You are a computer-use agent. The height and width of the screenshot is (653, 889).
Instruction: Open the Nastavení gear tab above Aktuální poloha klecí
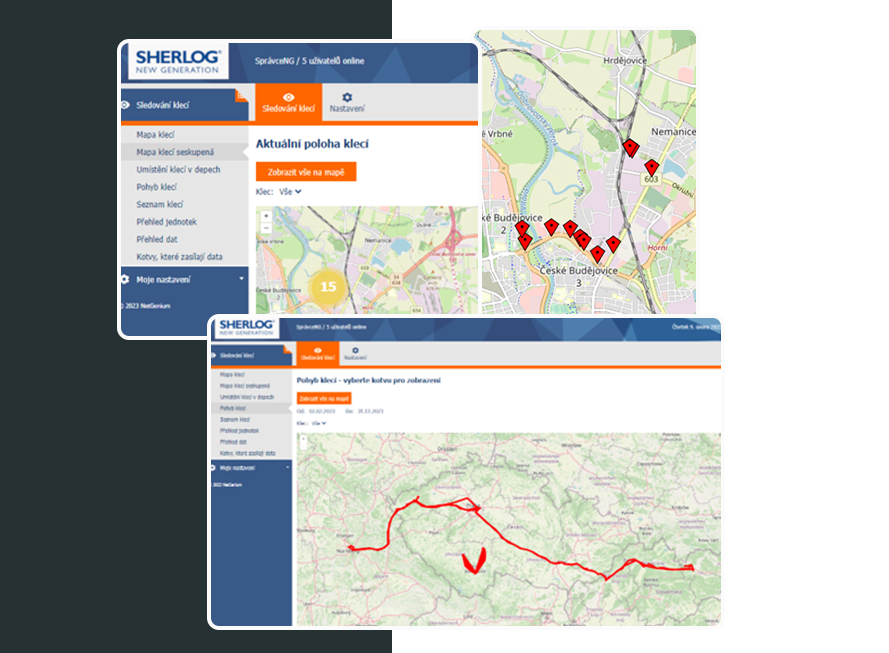(347, 98)
